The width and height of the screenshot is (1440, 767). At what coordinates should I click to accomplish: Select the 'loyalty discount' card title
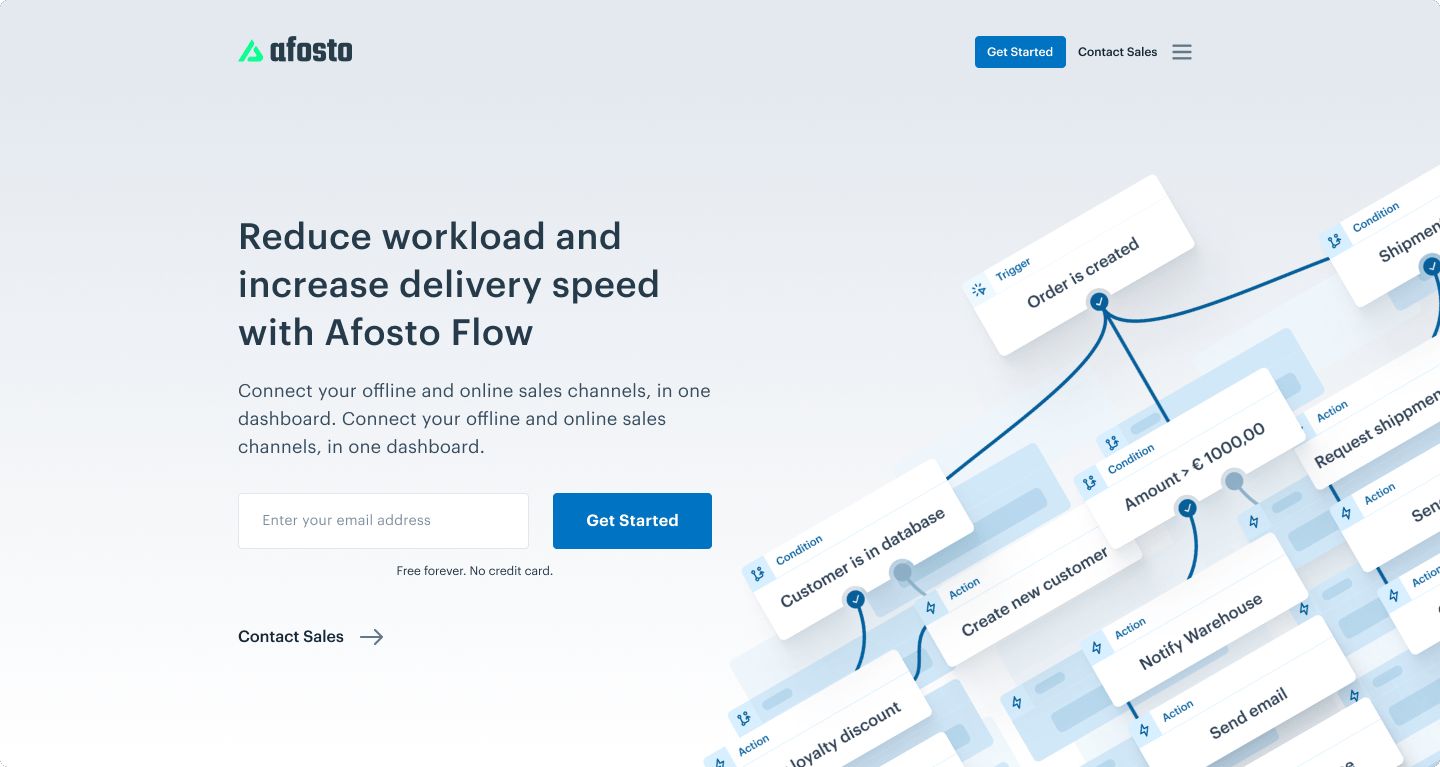point(845,736)
